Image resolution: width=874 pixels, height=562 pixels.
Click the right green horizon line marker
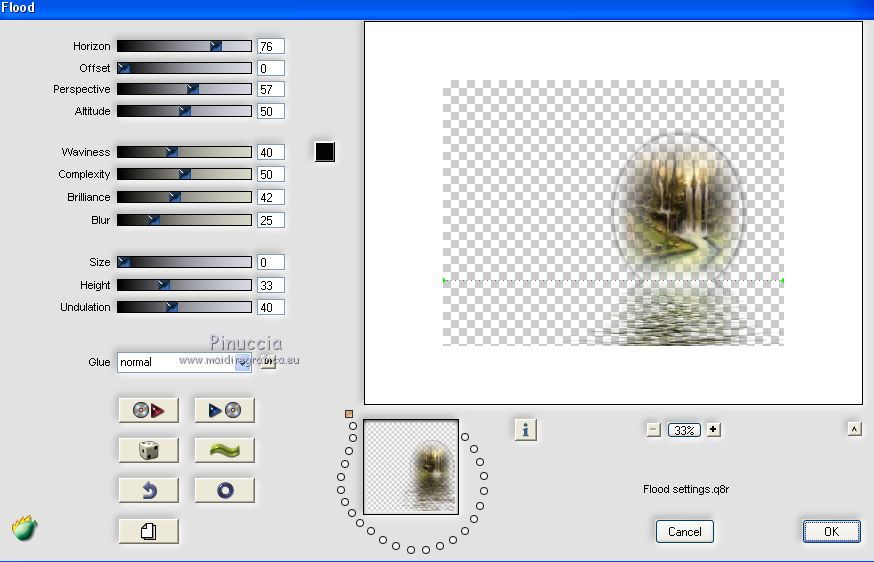tap(782, 280)
